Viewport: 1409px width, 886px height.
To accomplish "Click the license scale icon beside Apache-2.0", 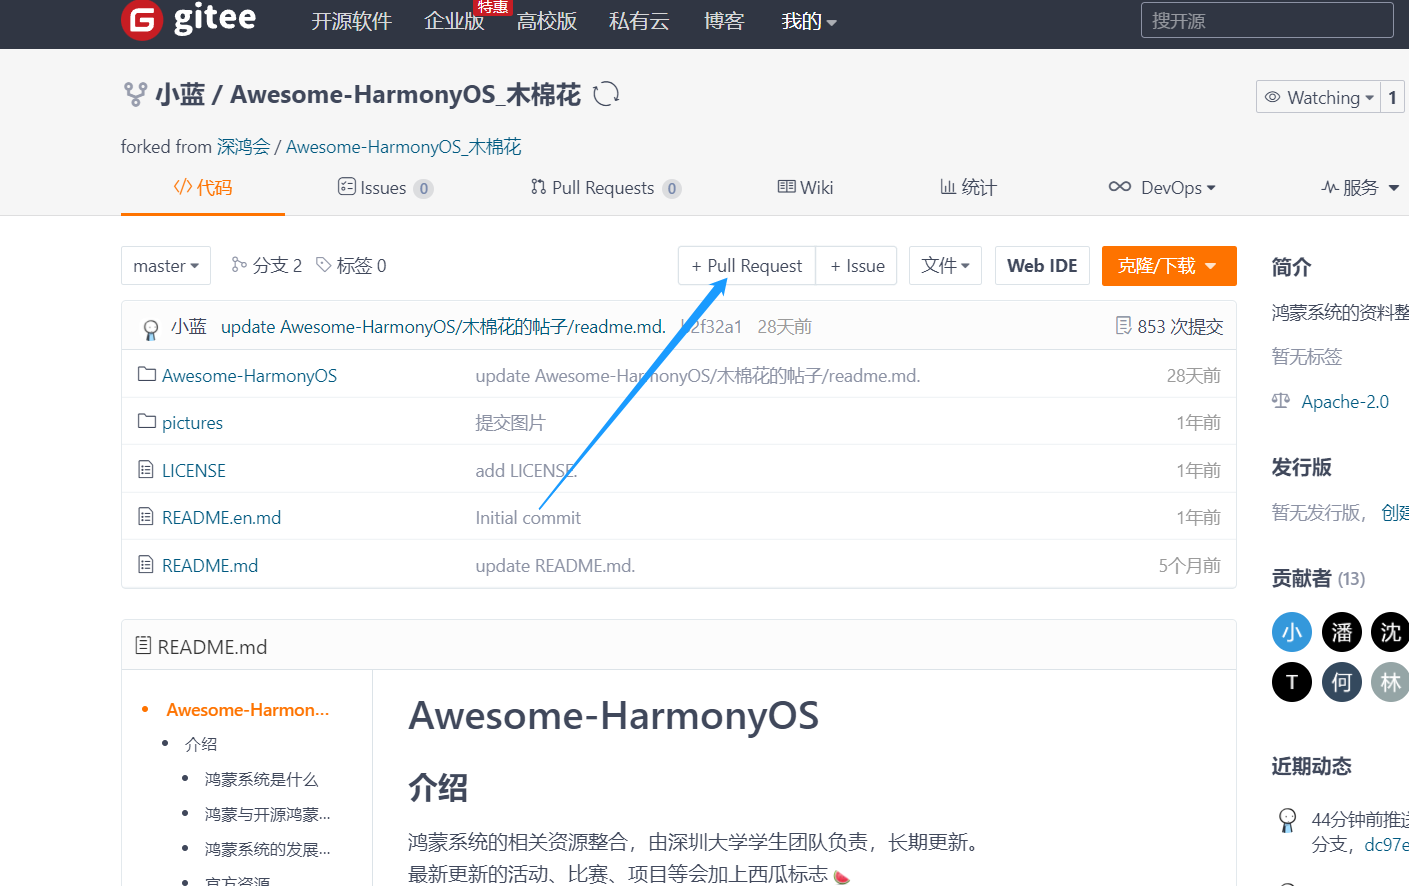I will pos(1281,401).
